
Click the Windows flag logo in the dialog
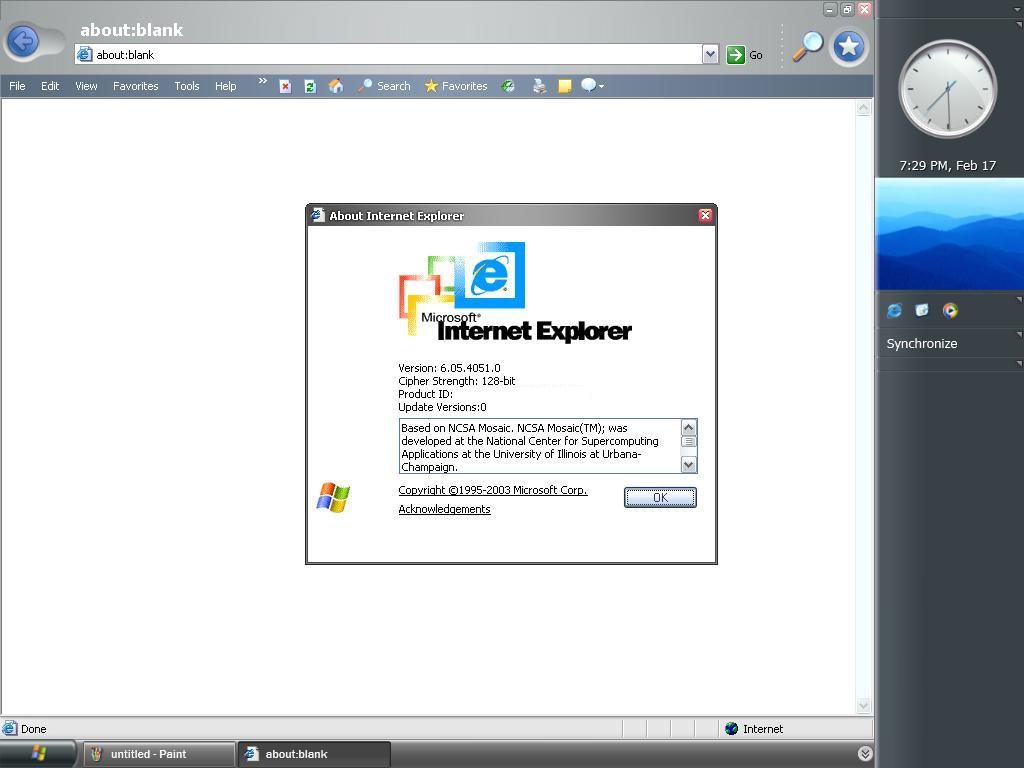(333, 498)
